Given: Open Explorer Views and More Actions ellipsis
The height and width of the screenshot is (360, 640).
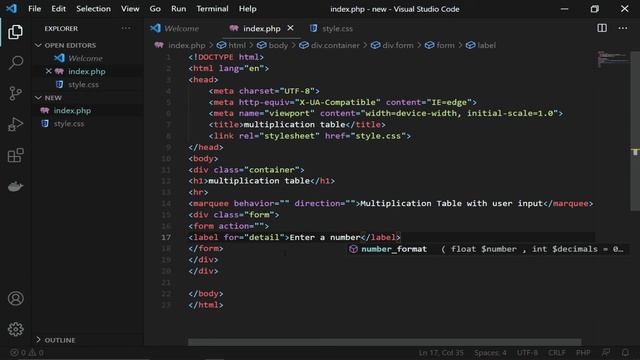Looking at the screenshot, I should 126,28.
